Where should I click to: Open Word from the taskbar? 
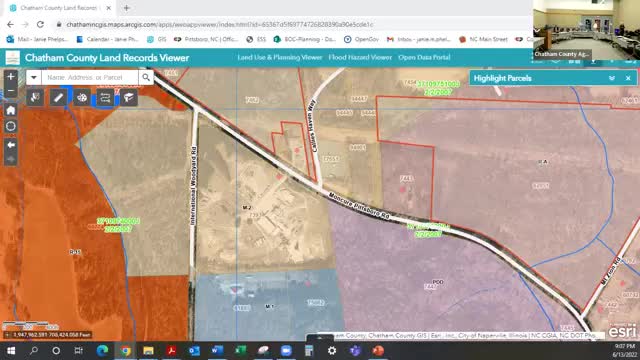[217, 351]
